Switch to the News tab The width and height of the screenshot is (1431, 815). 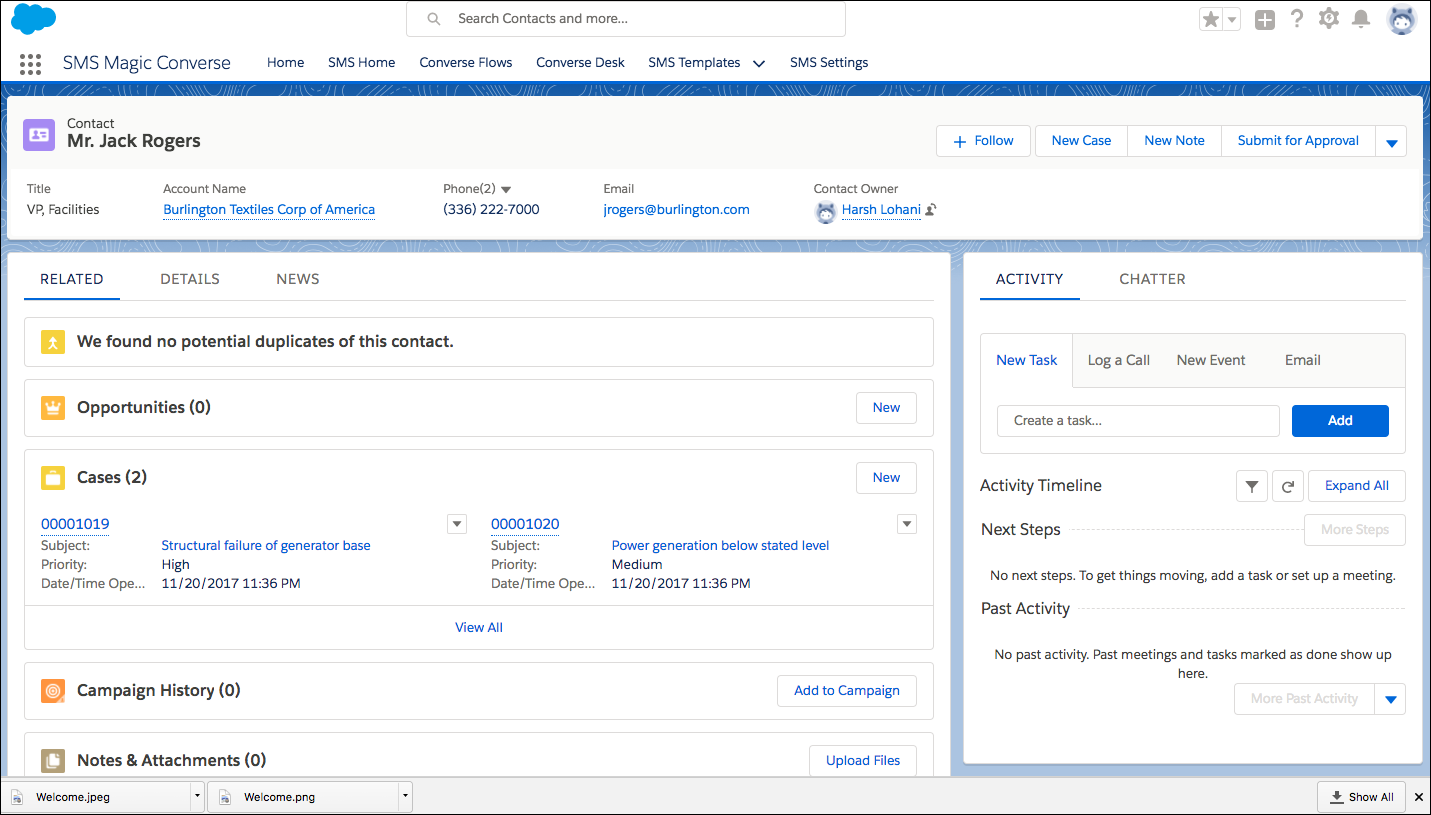point(298,279)
